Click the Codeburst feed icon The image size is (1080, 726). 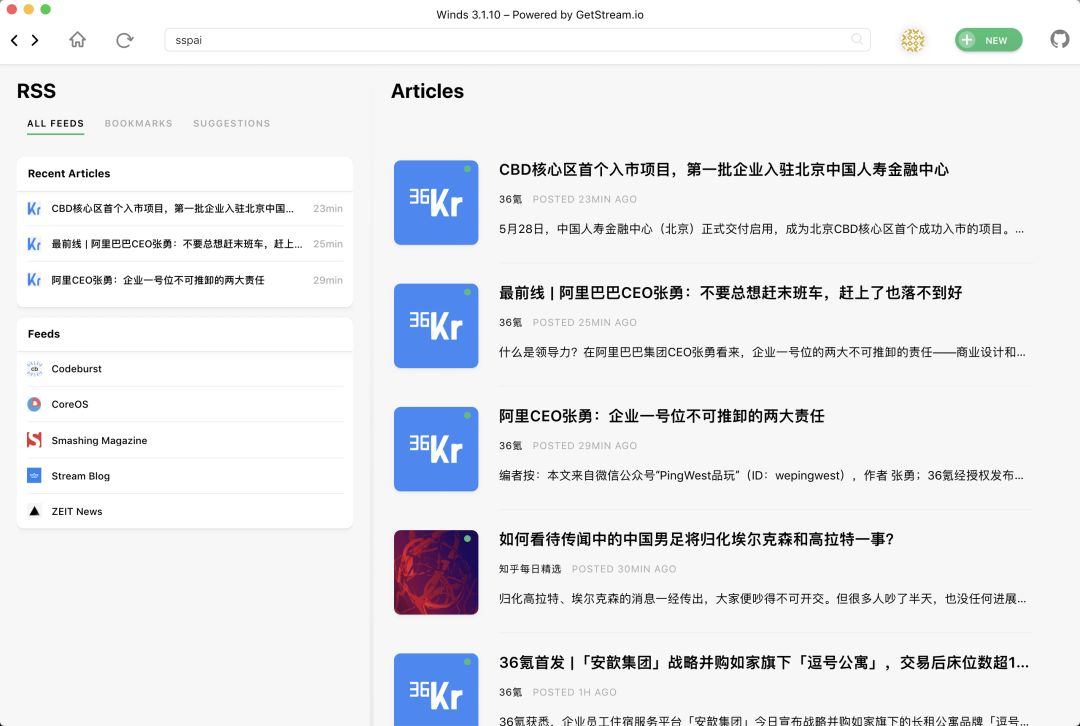pyautogui.click(x=34, y=369)
